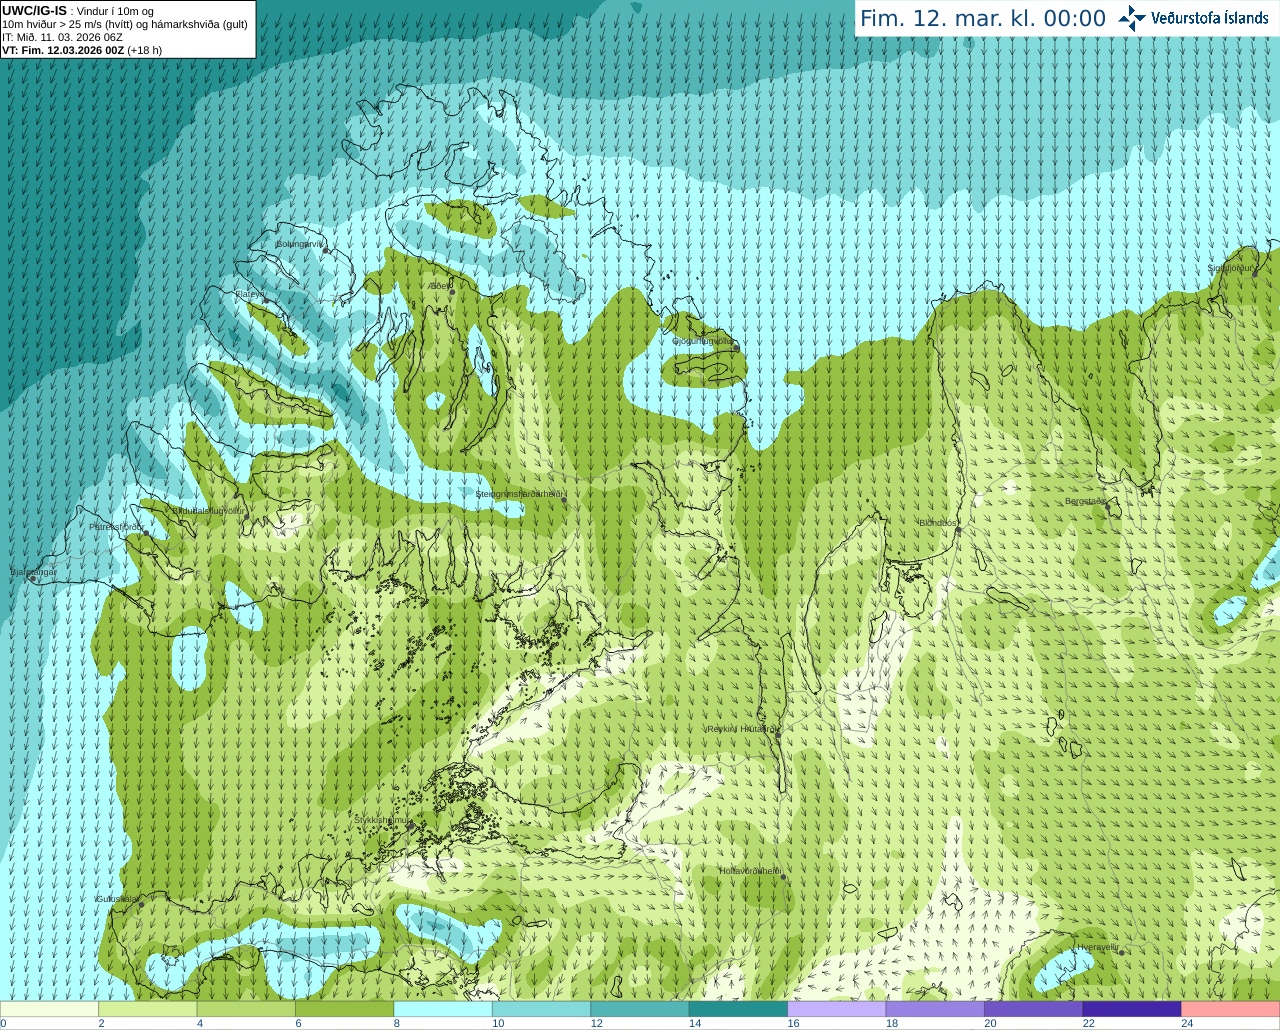Click the Bergstaðir station label

1086,501
